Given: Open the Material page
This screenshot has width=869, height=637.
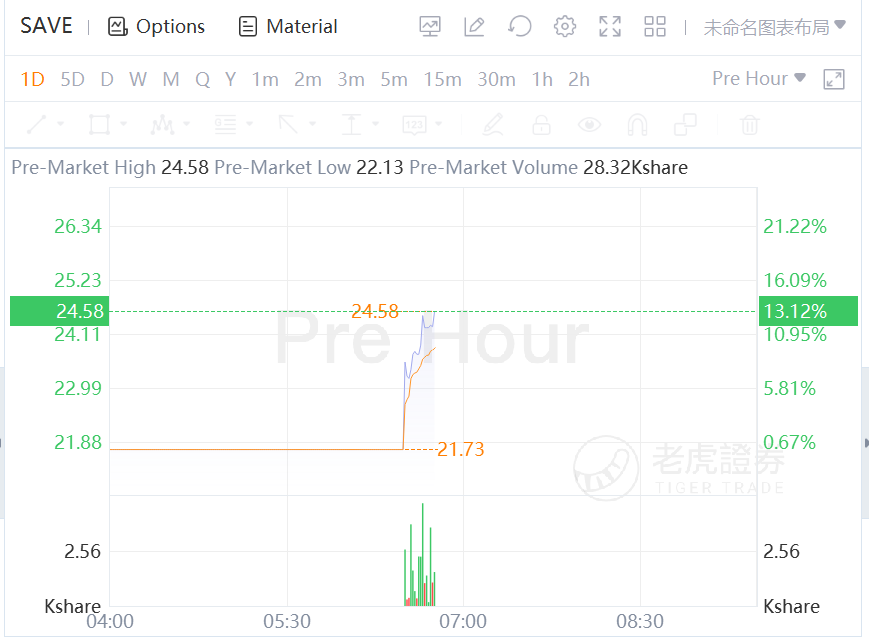Looking at the screenshot, I should (x=288, y=27).
